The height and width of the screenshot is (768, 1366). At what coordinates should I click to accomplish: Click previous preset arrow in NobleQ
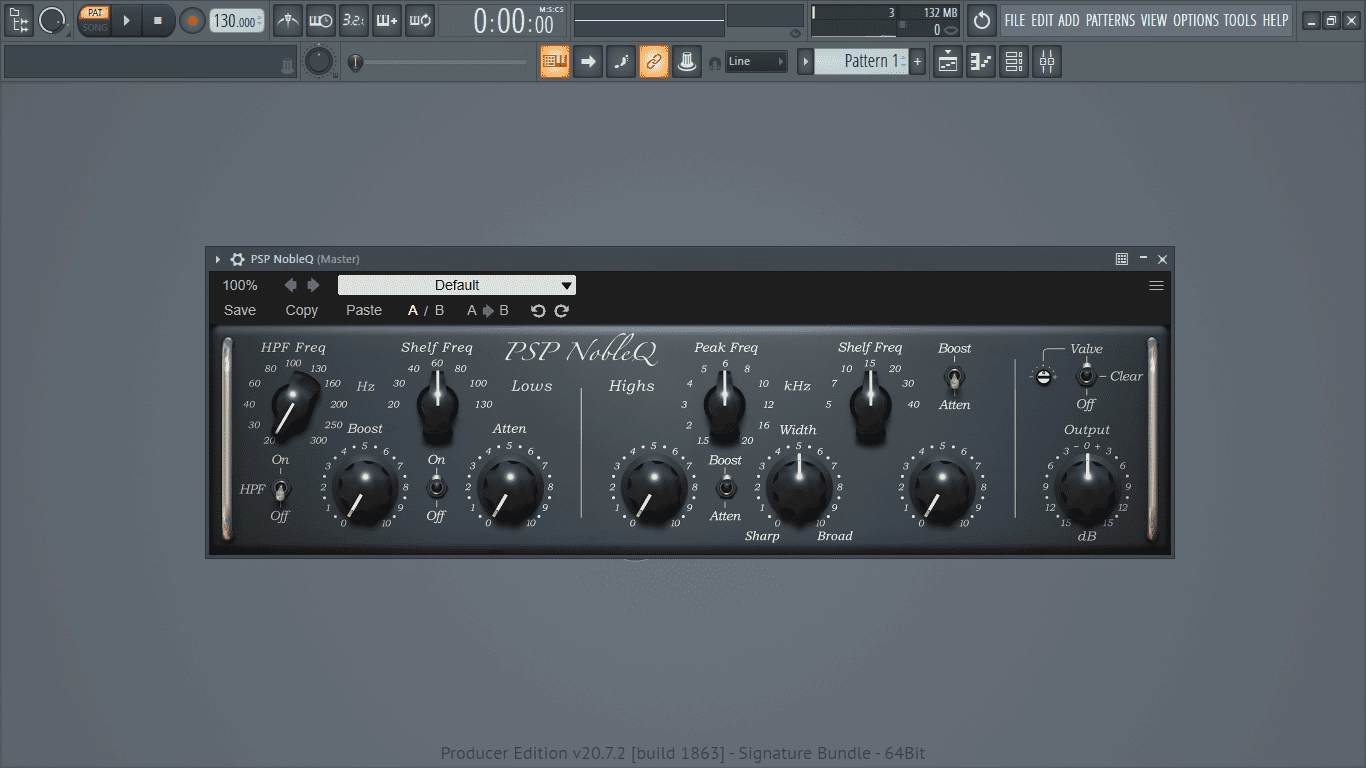pyautogui.click(x=291, y=285)
